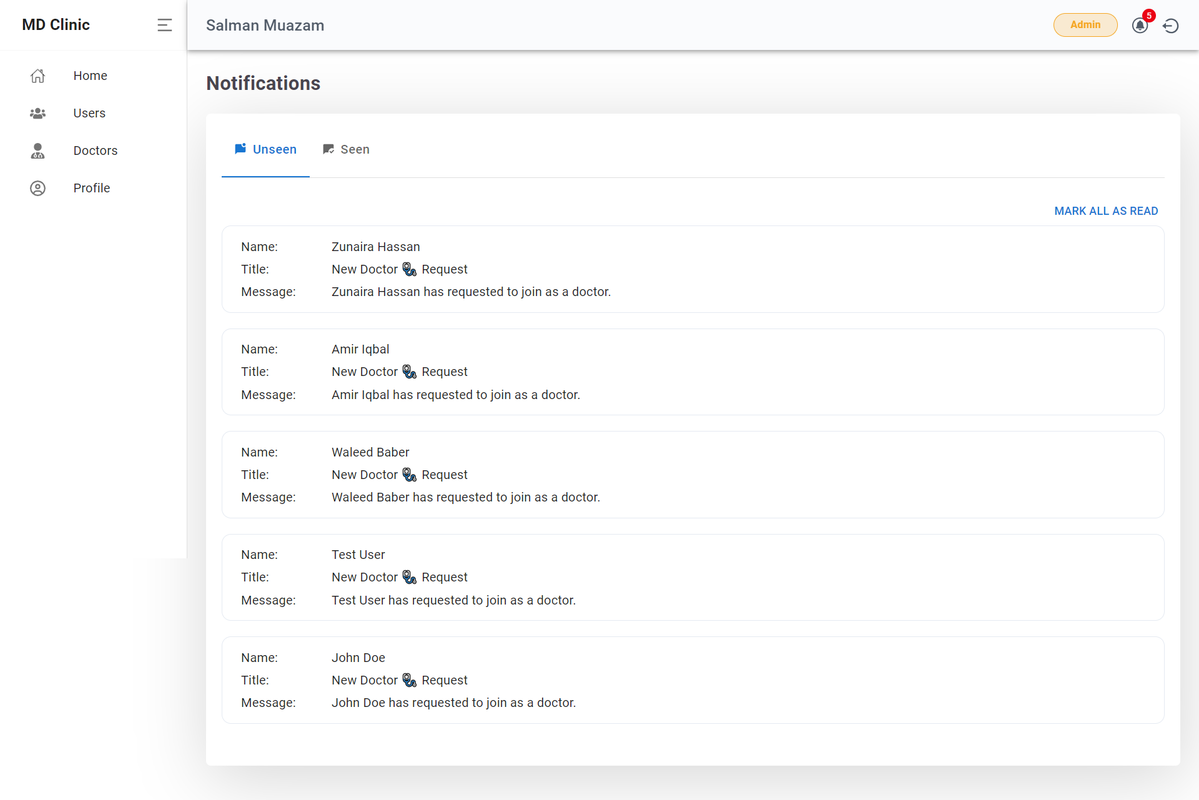Open the Users menu item
The height and width of the screenshot is (800, 1199).
[x=93, y=113]
